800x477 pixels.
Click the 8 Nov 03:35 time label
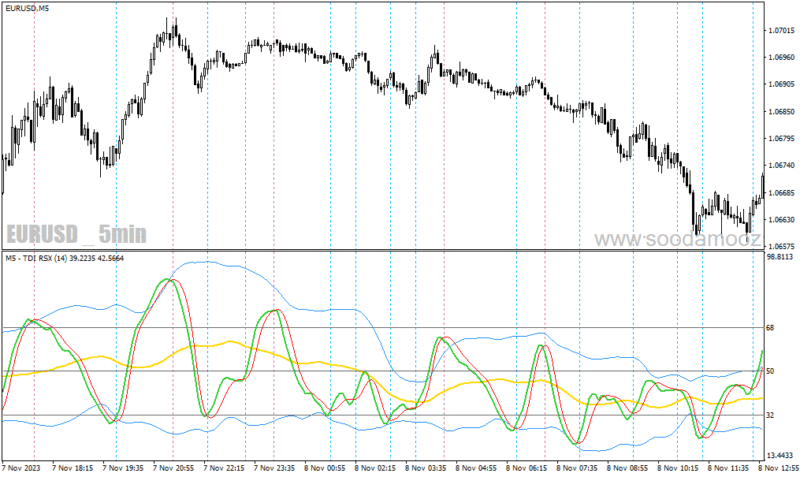pyautogui.click(x=426, y=468)
